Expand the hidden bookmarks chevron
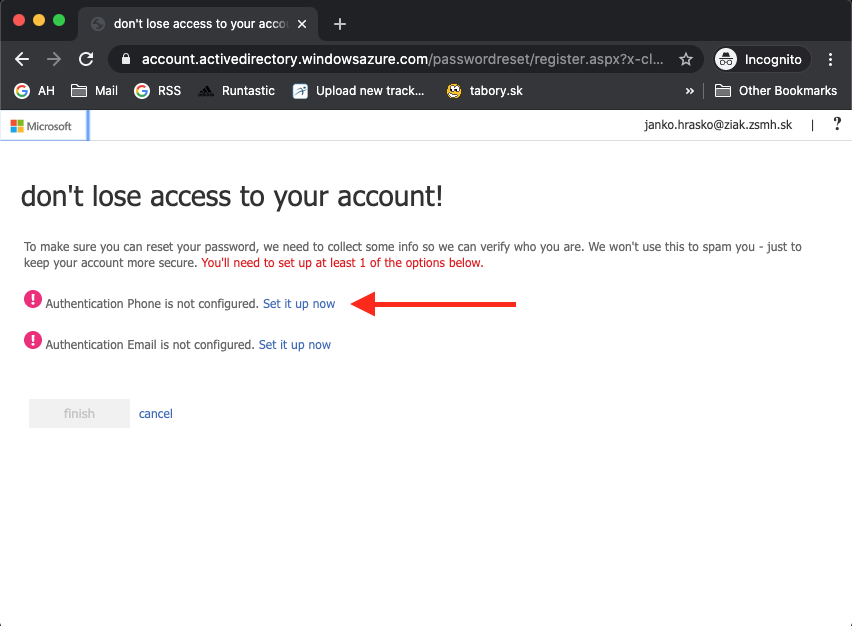852x626 pixels. [x=689, y=91]
